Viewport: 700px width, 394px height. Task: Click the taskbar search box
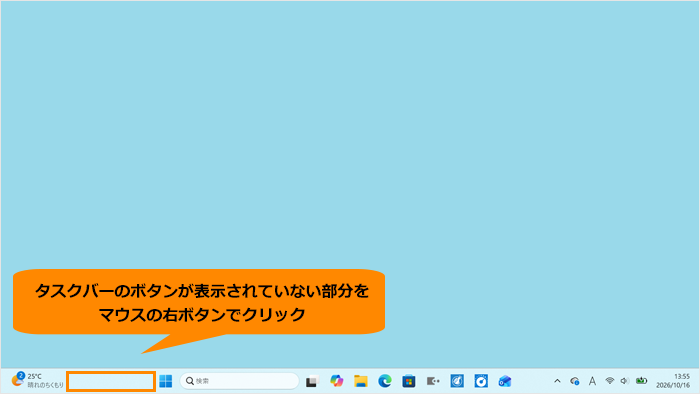pos(239,381)
